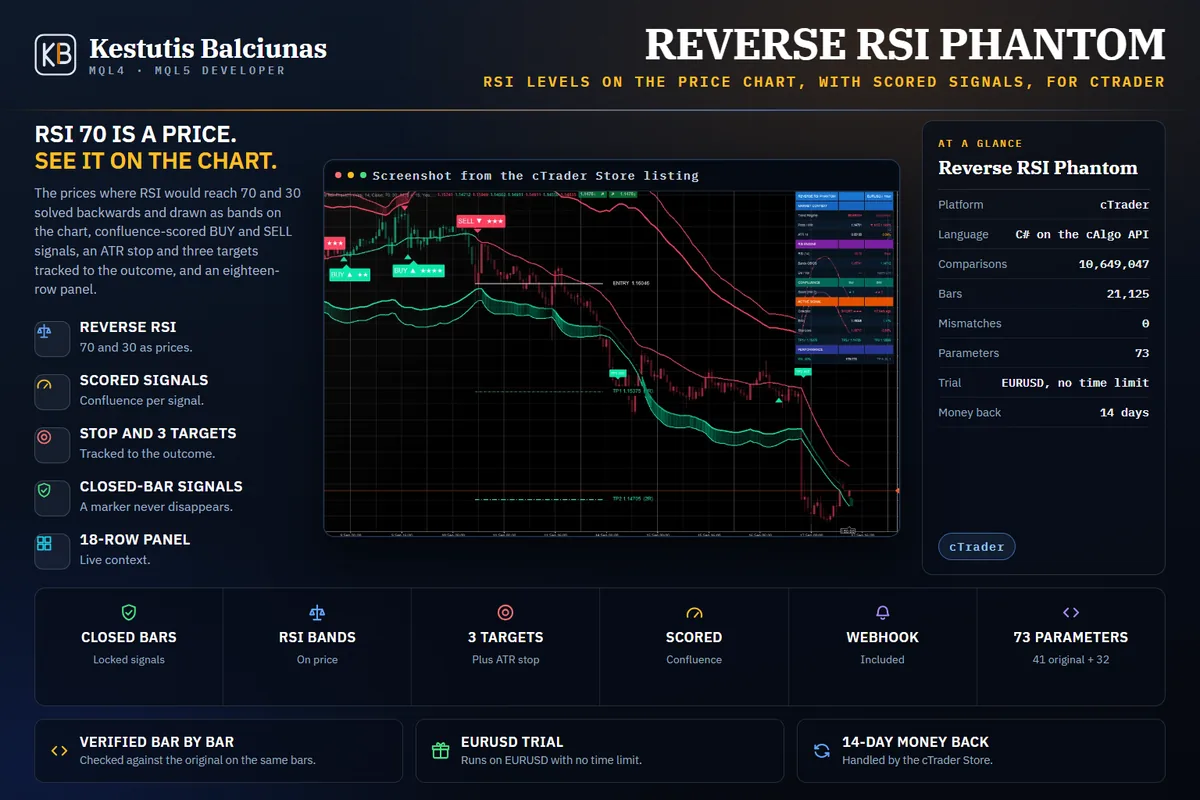Click the cTrader pill tag
Viewport: 1200px width, 800px height.
pos(977,547)
